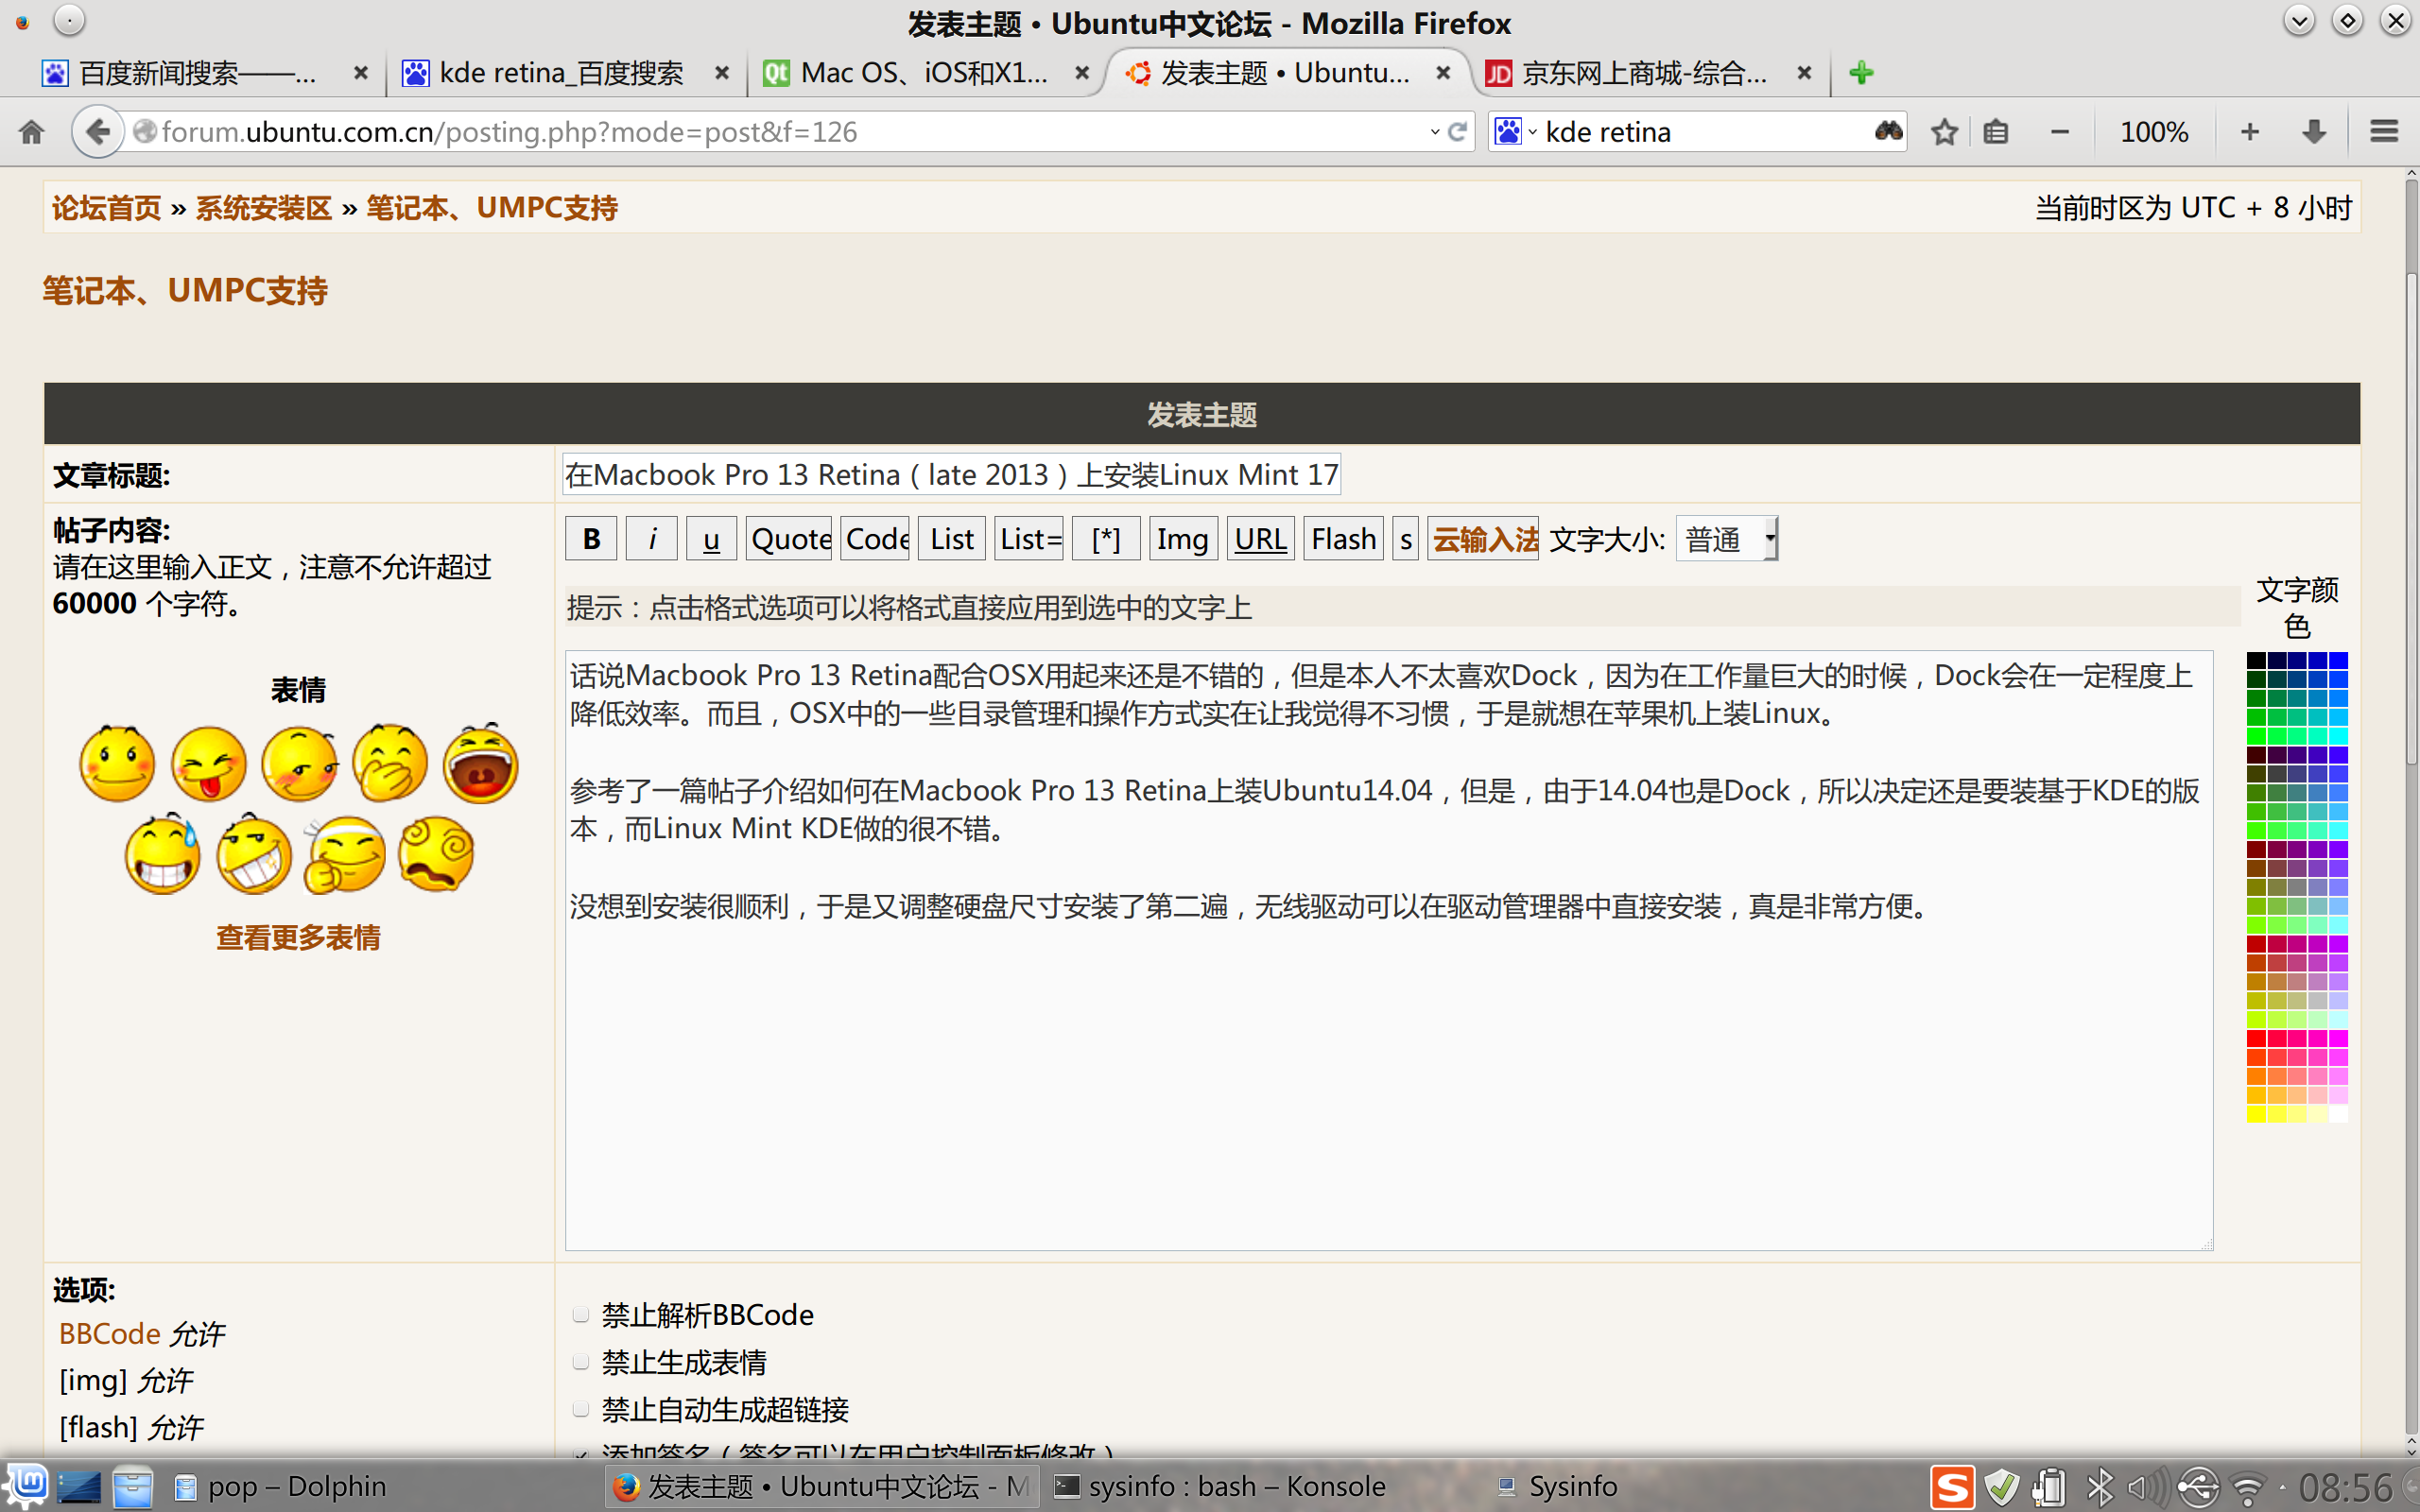Image resolution: width=2420 pixels, height=1512 pixels.
Task: Open the 查看更多表情 link
Action: click(298, 937)
